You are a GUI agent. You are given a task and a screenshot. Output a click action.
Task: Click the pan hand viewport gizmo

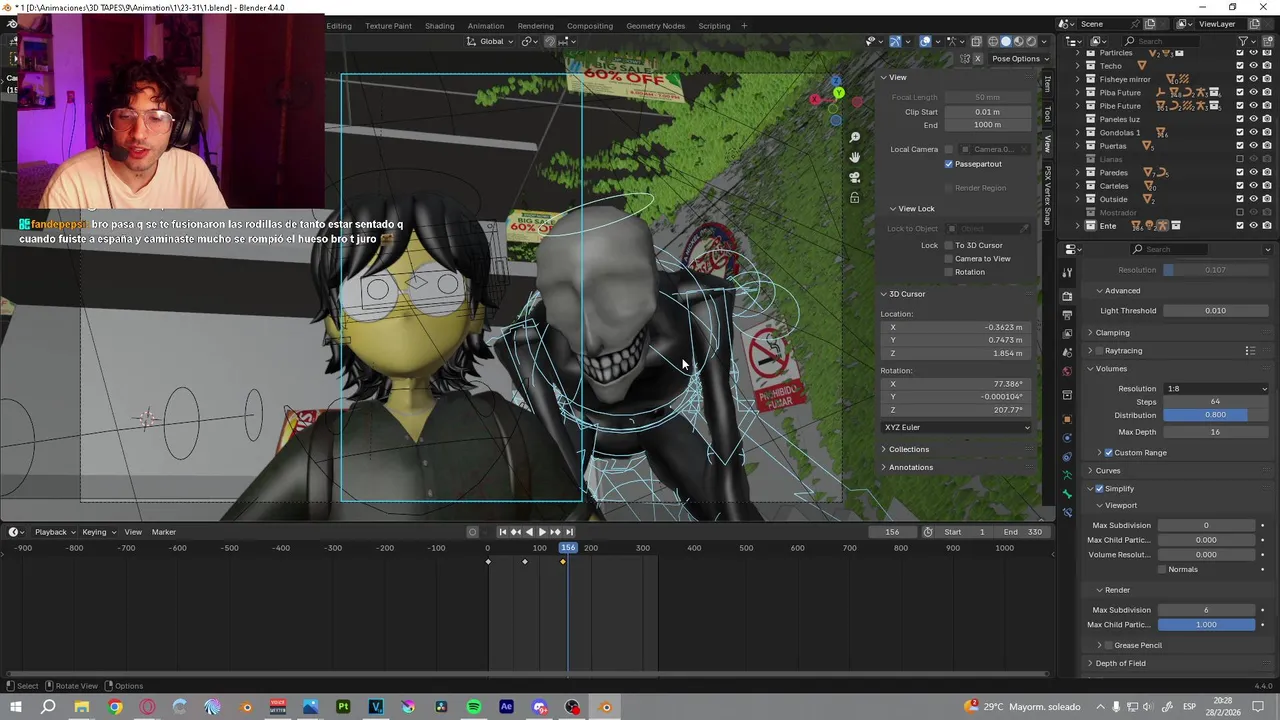coord(854,157)
